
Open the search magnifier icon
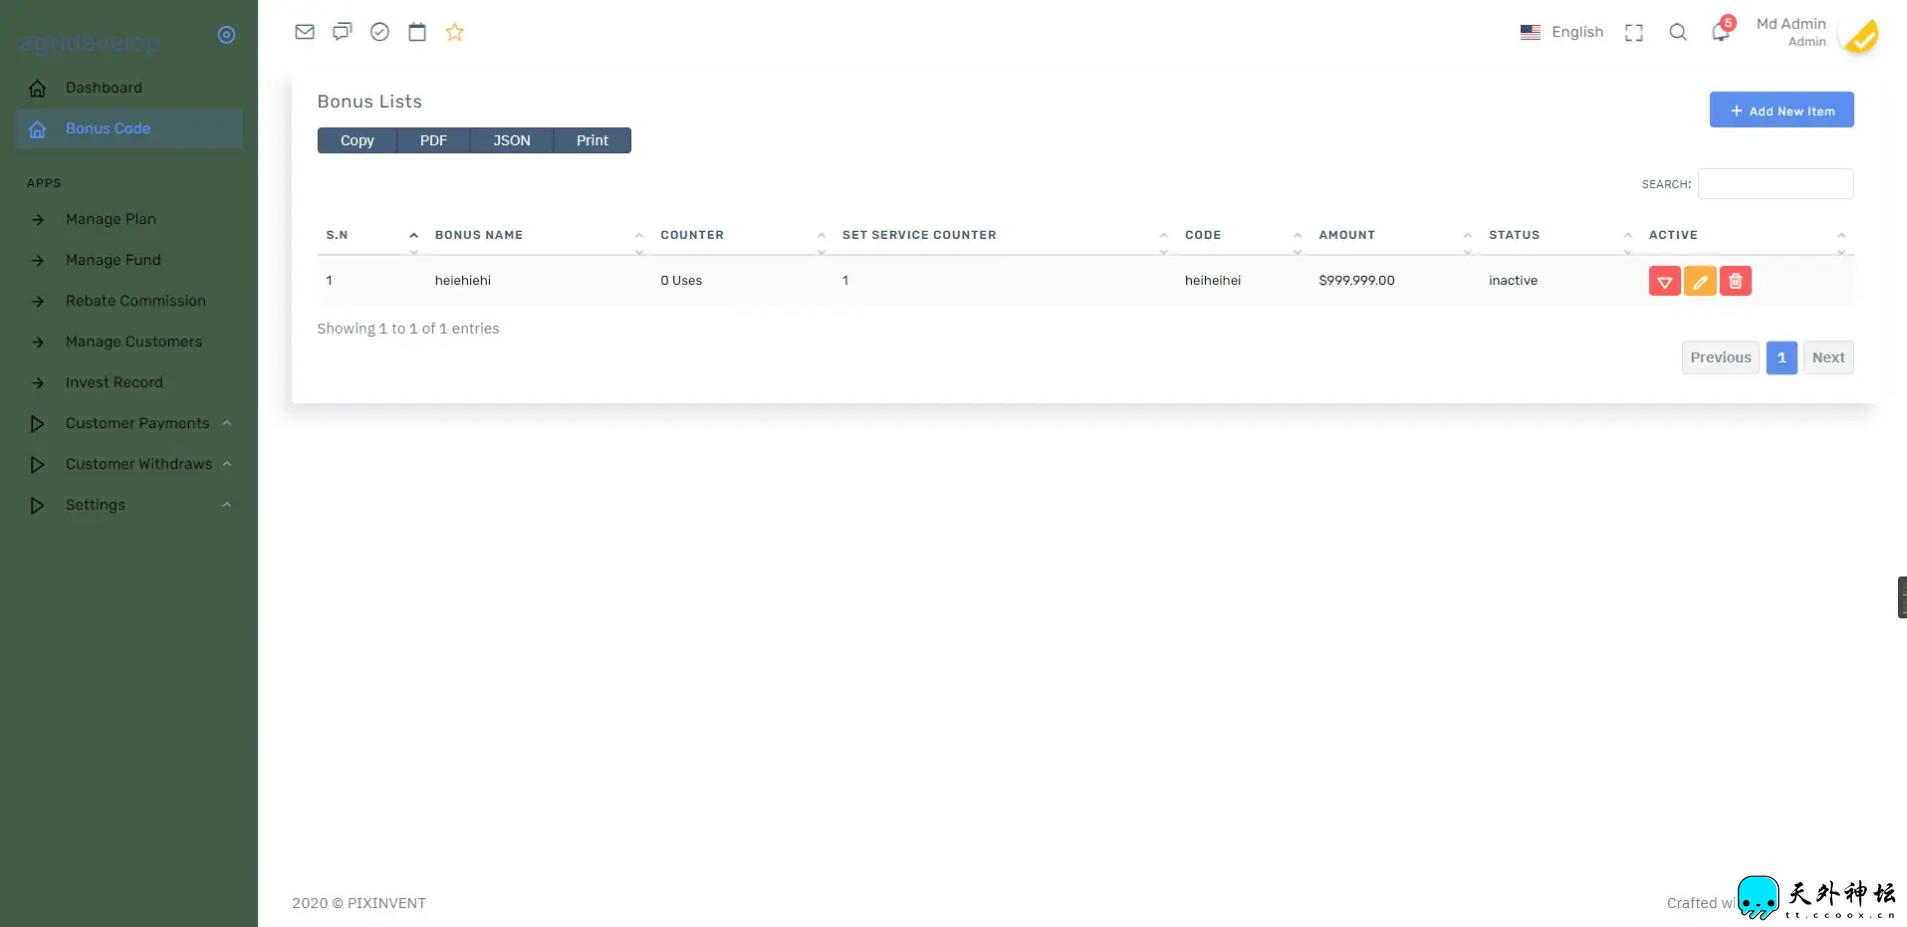pos(1678,32)
